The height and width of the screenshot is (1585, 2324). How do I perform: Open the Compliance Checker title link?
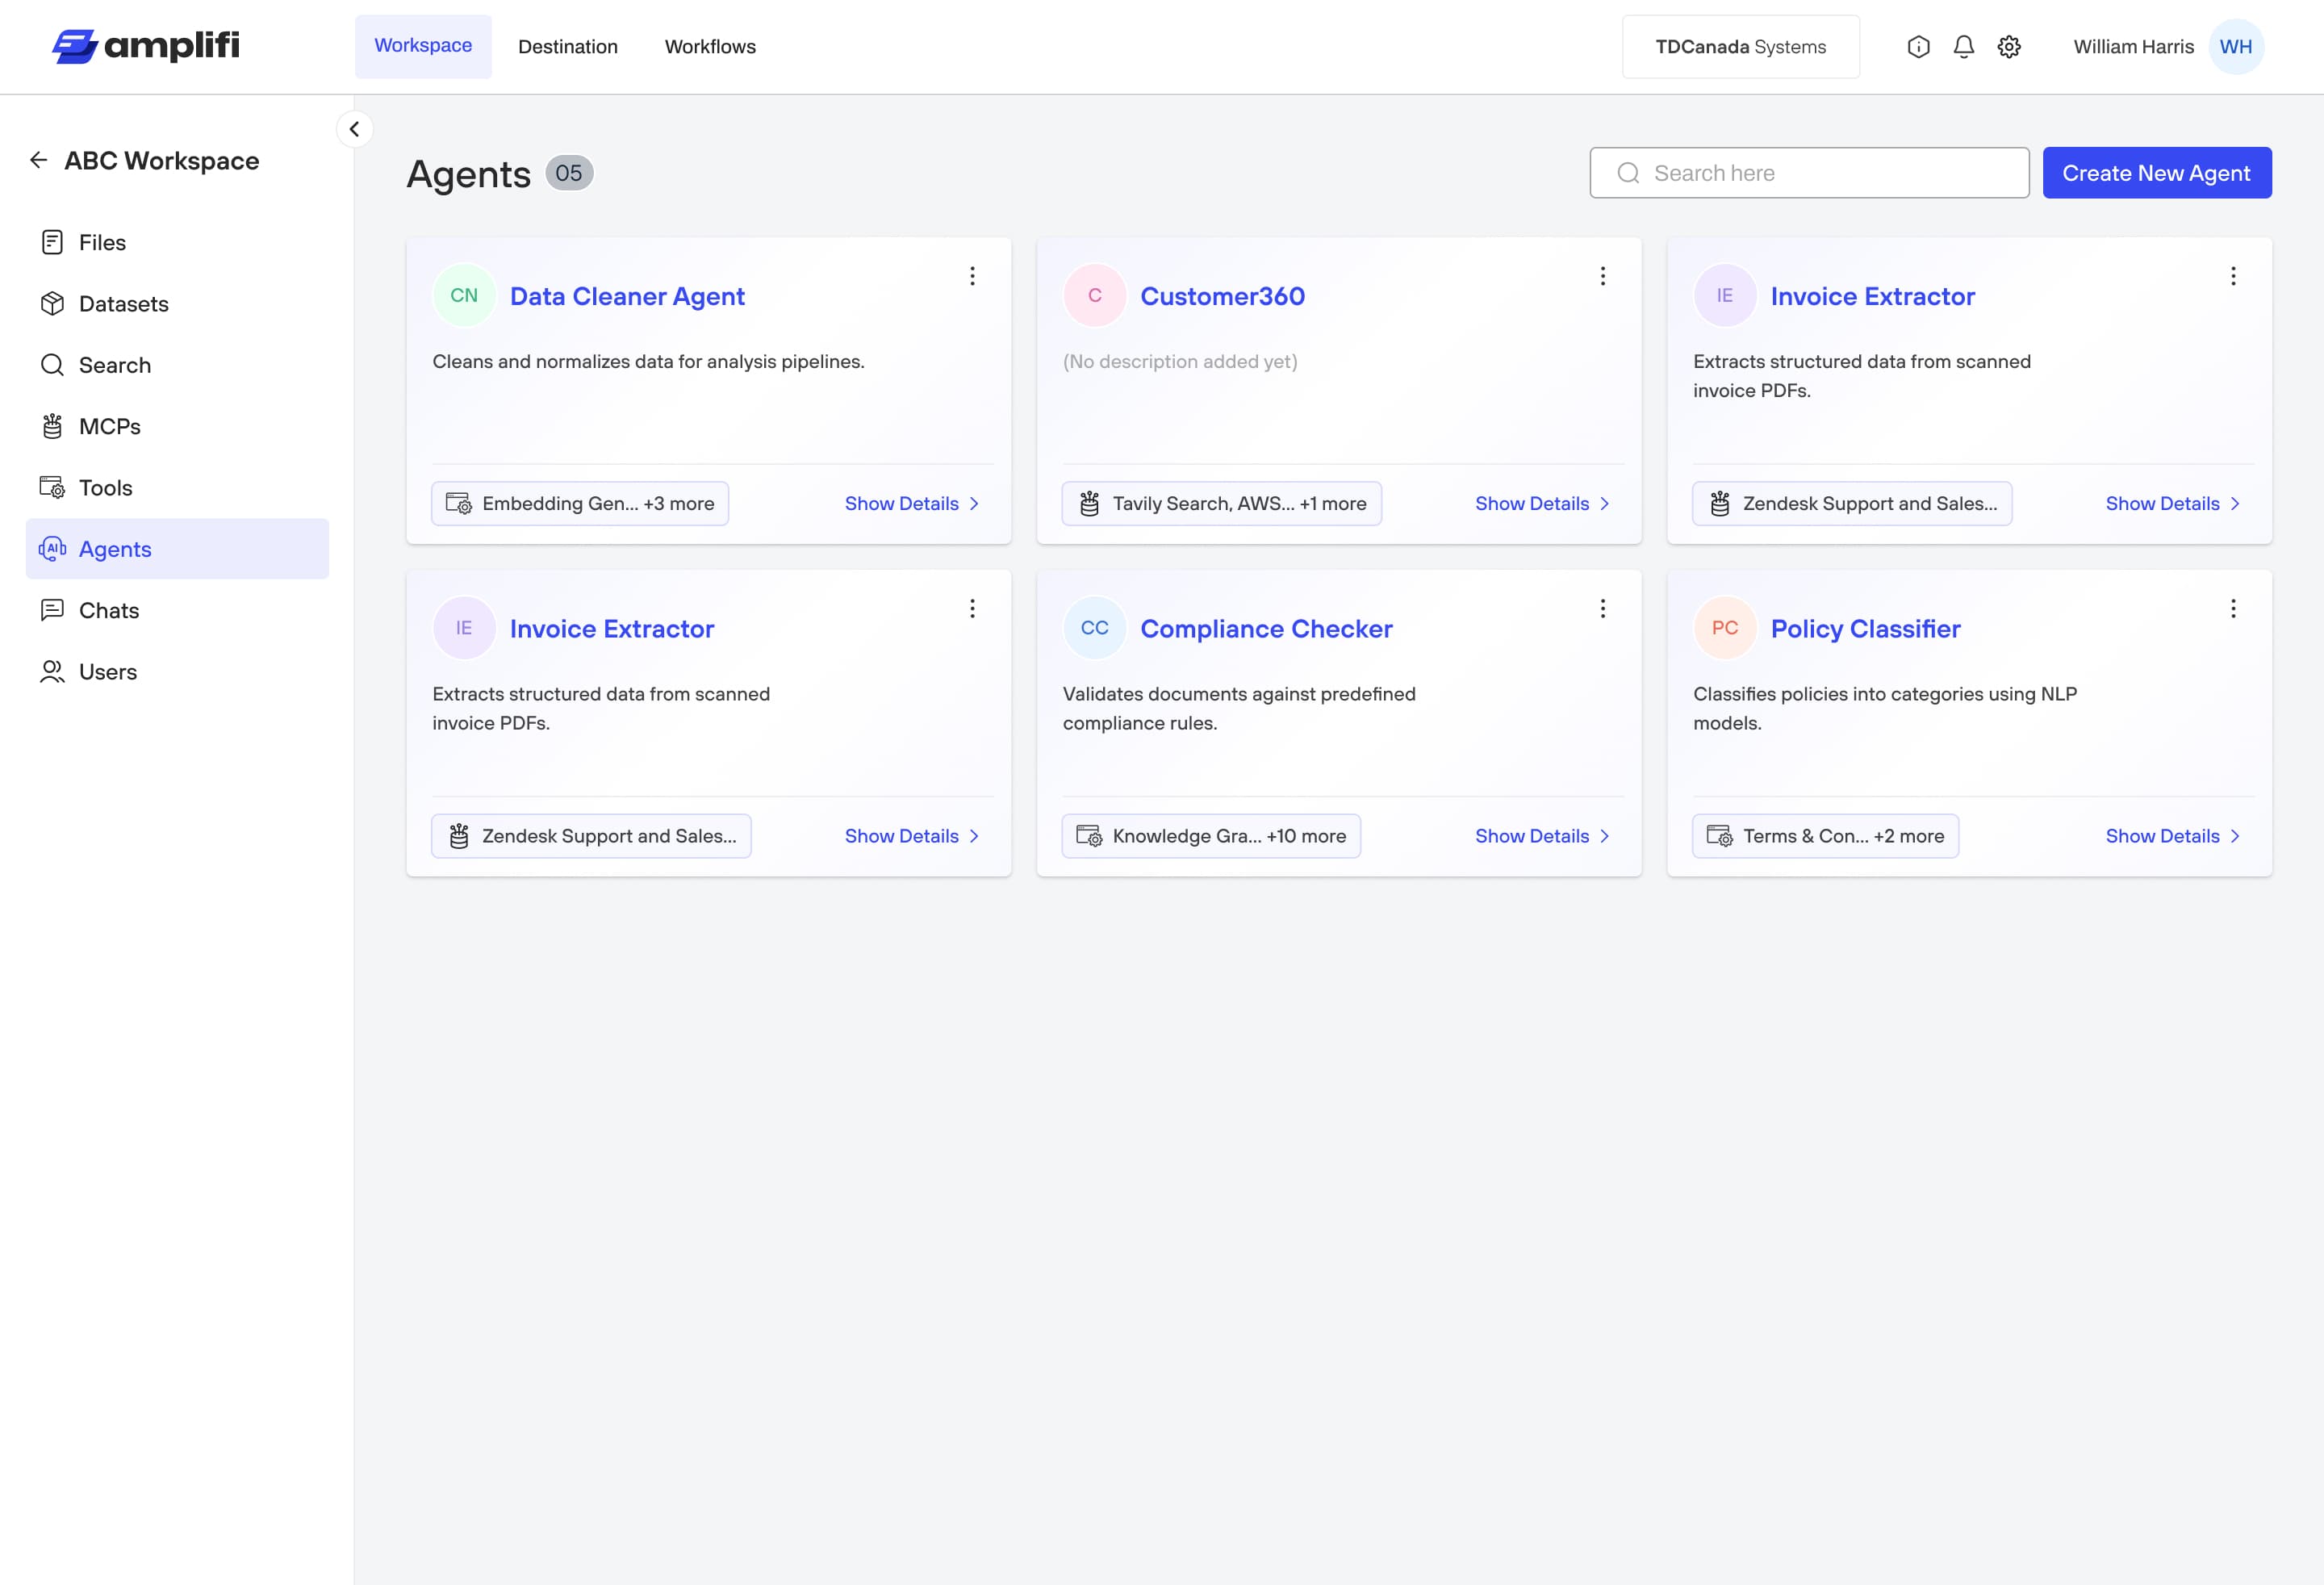coord(1266,629)
